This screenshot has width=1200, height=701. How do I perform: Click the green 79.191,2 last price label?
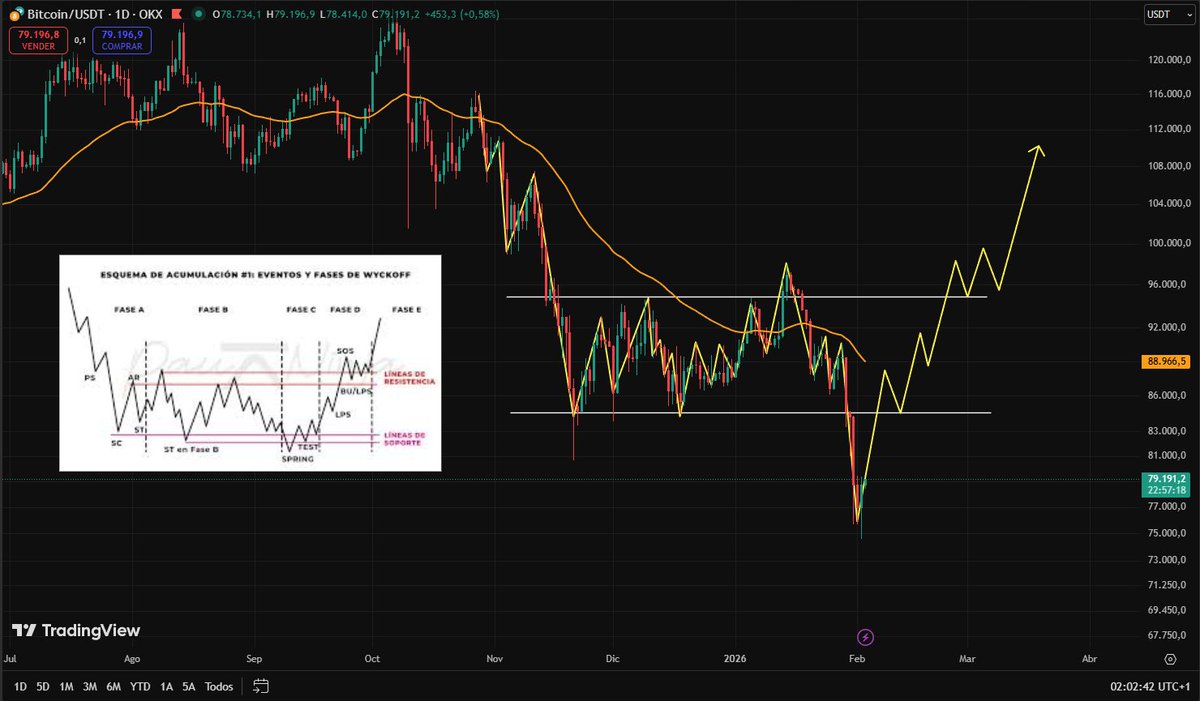pos(1168,484)
